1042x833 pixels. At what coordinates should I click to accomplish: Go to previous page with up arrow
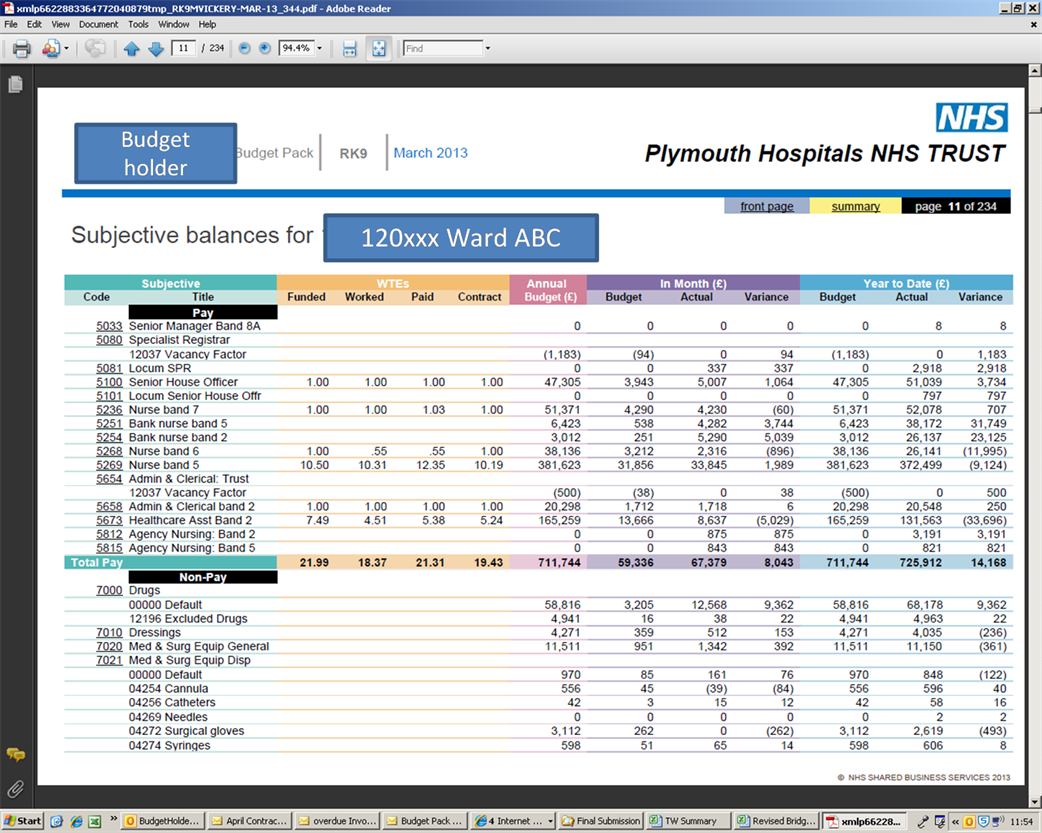(132, 49)
